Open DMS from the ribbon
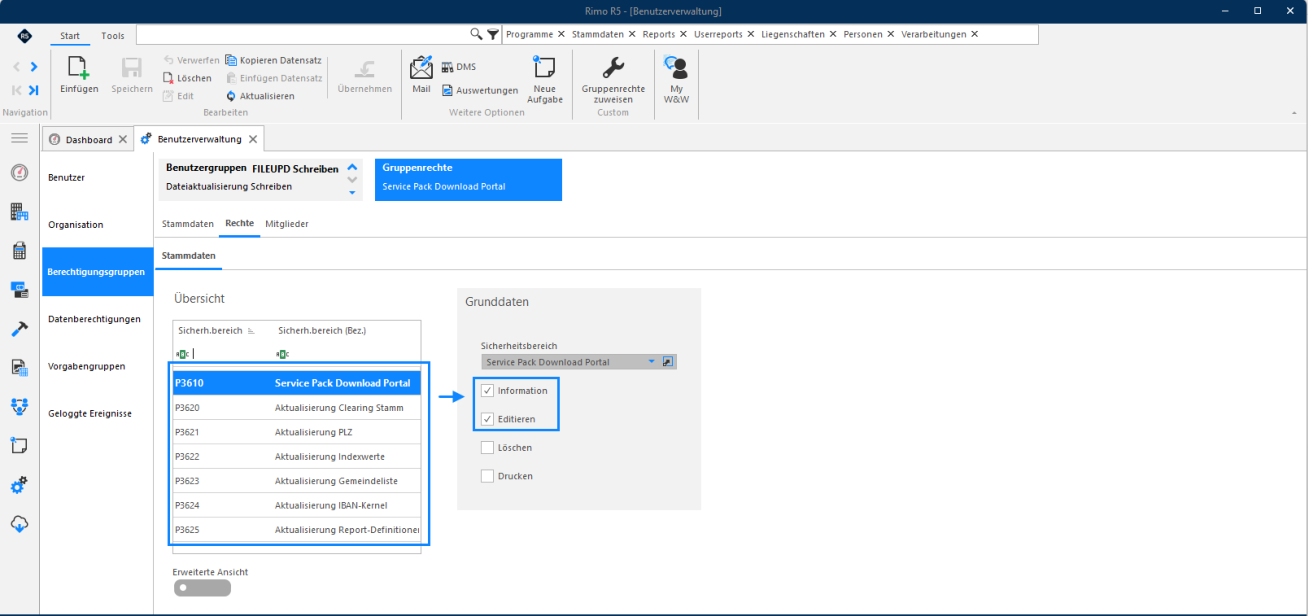 click(458, 67)
